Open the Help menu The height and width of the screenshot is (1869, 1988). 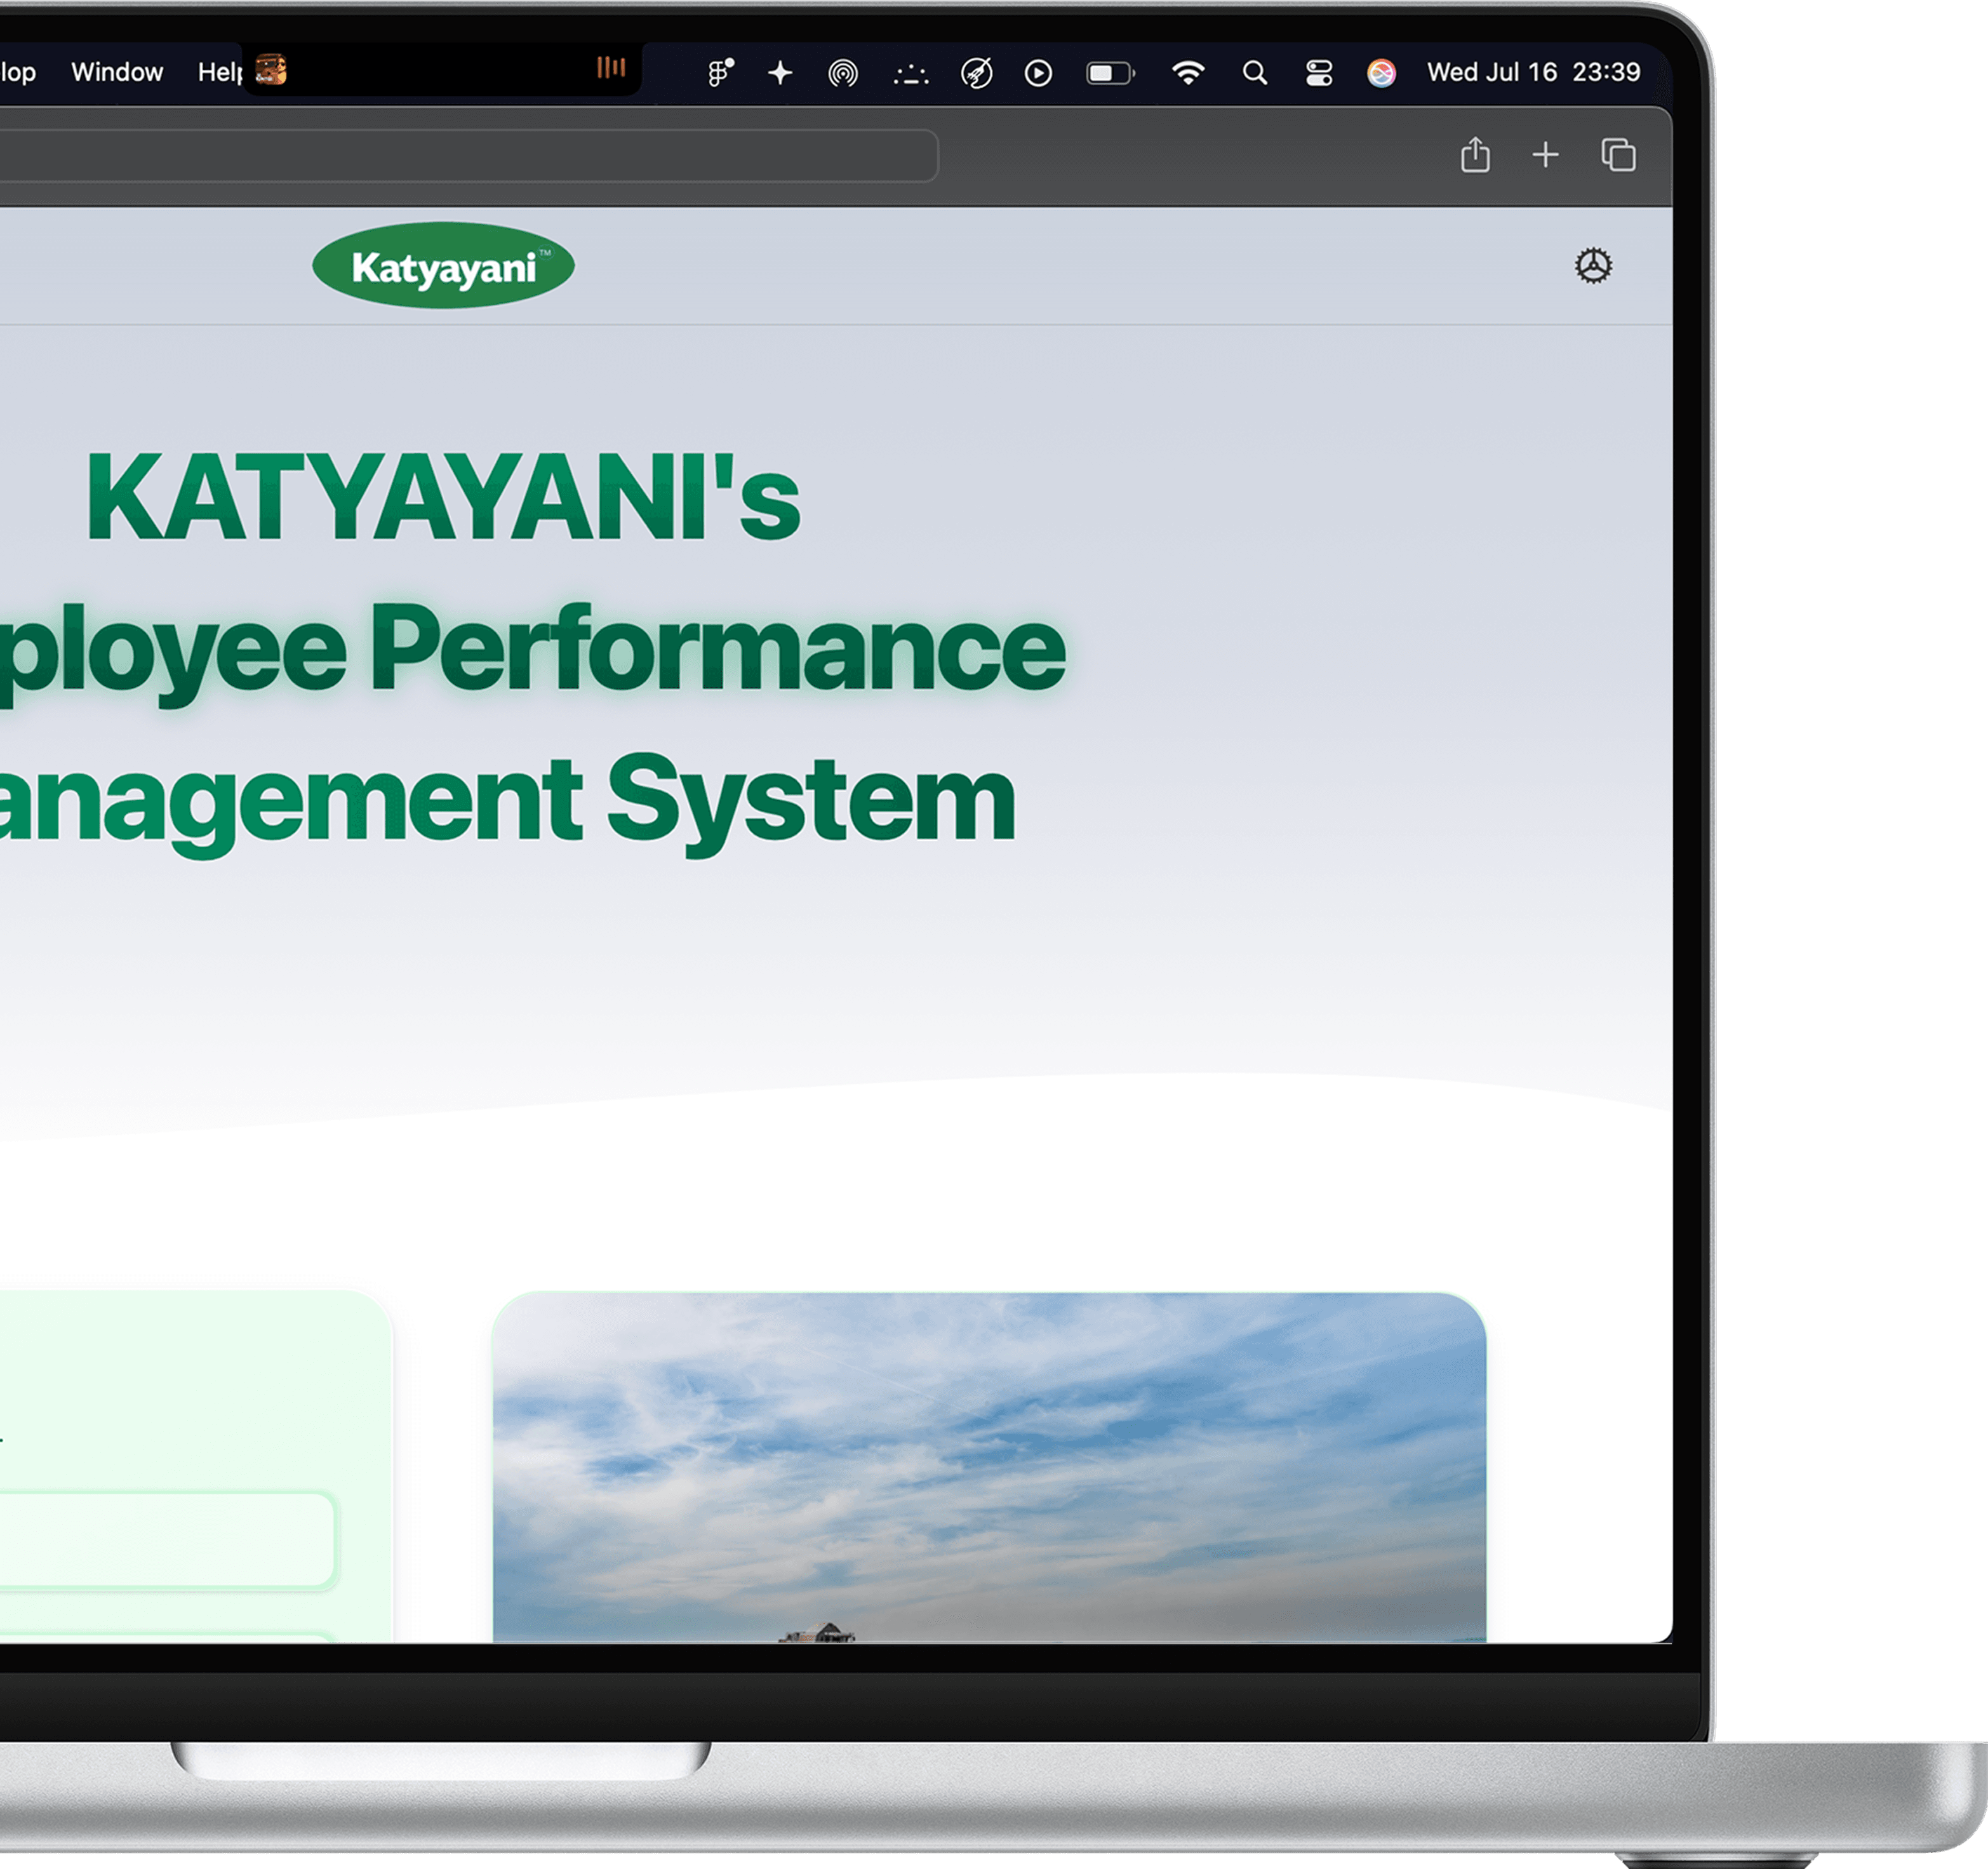click(x=220, y=72)
